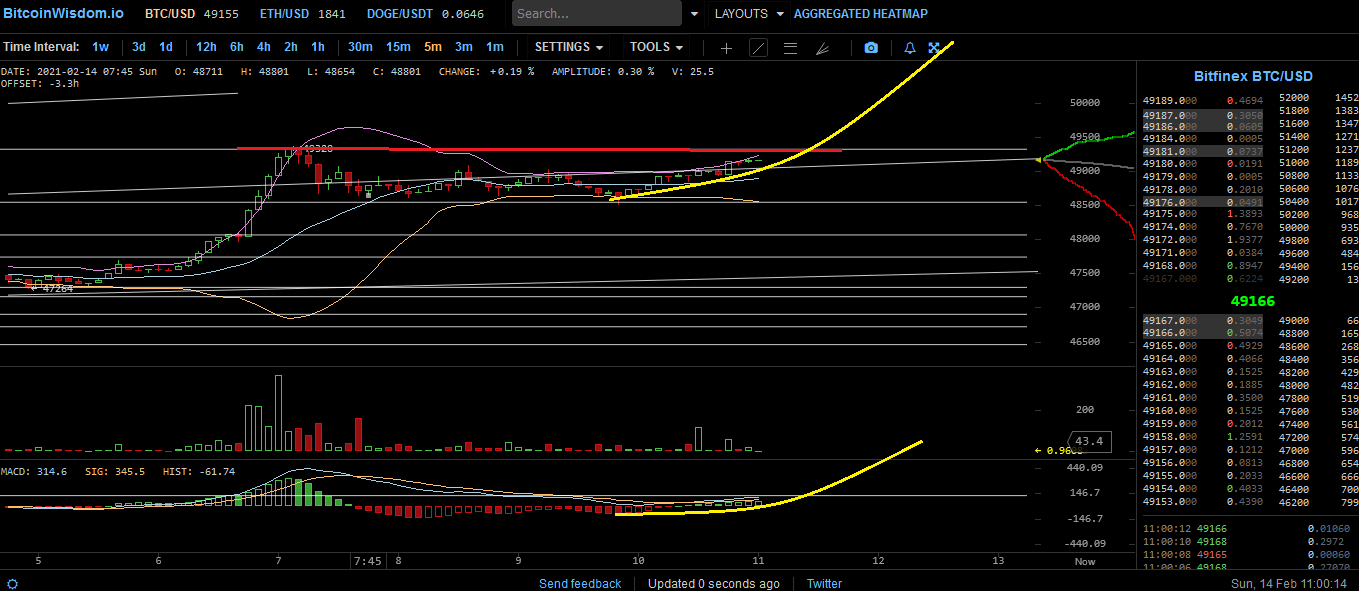Open the Twitter link in footer
Viewport: 1359px width, 591px height.
[x=824, y=583]
